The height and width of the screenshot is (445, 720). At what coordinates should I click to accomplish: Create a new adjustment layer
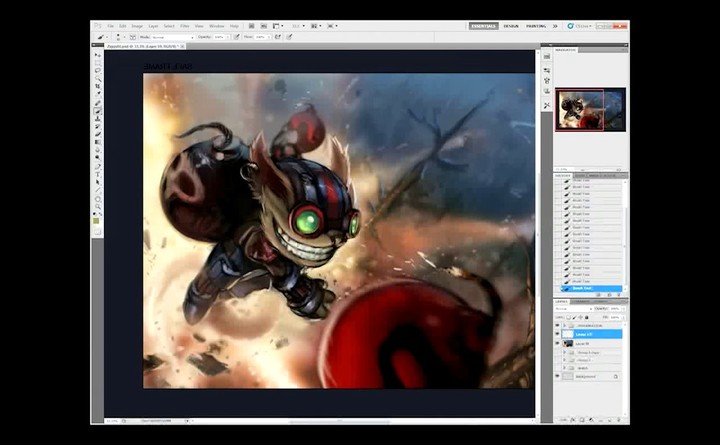pyautogui.click(x=591, y=420)
